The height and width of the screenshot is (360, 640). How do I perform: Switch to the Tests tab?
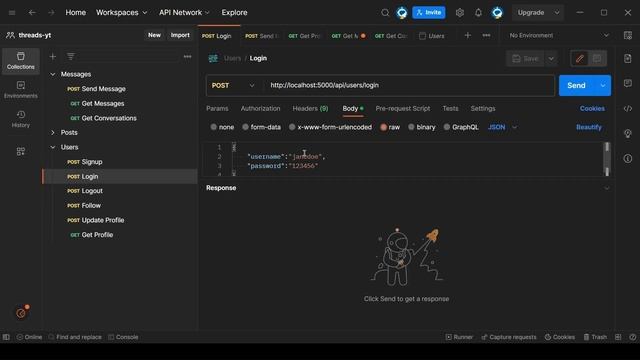click(x=450, y=109)
